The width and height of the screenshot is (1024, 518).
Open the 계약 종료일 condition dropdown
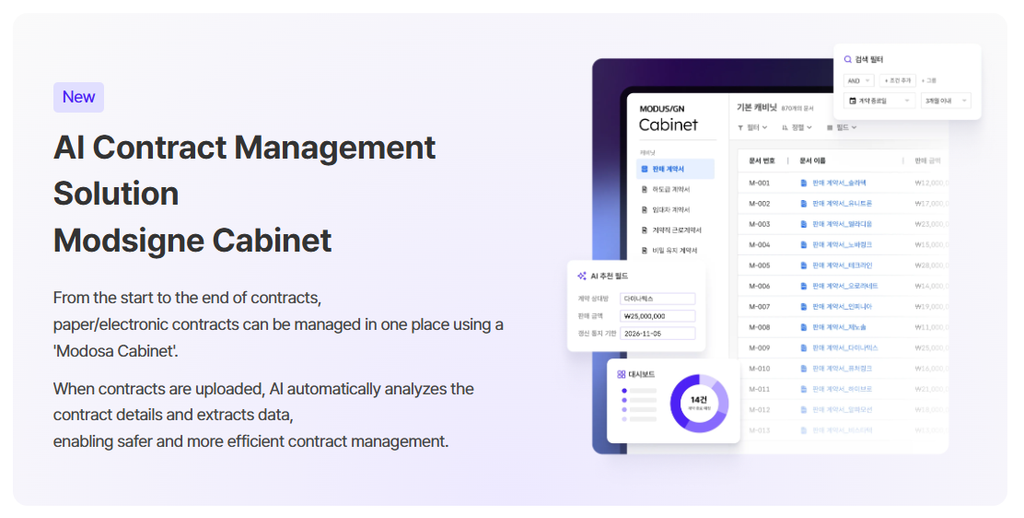tap(879, 101)
